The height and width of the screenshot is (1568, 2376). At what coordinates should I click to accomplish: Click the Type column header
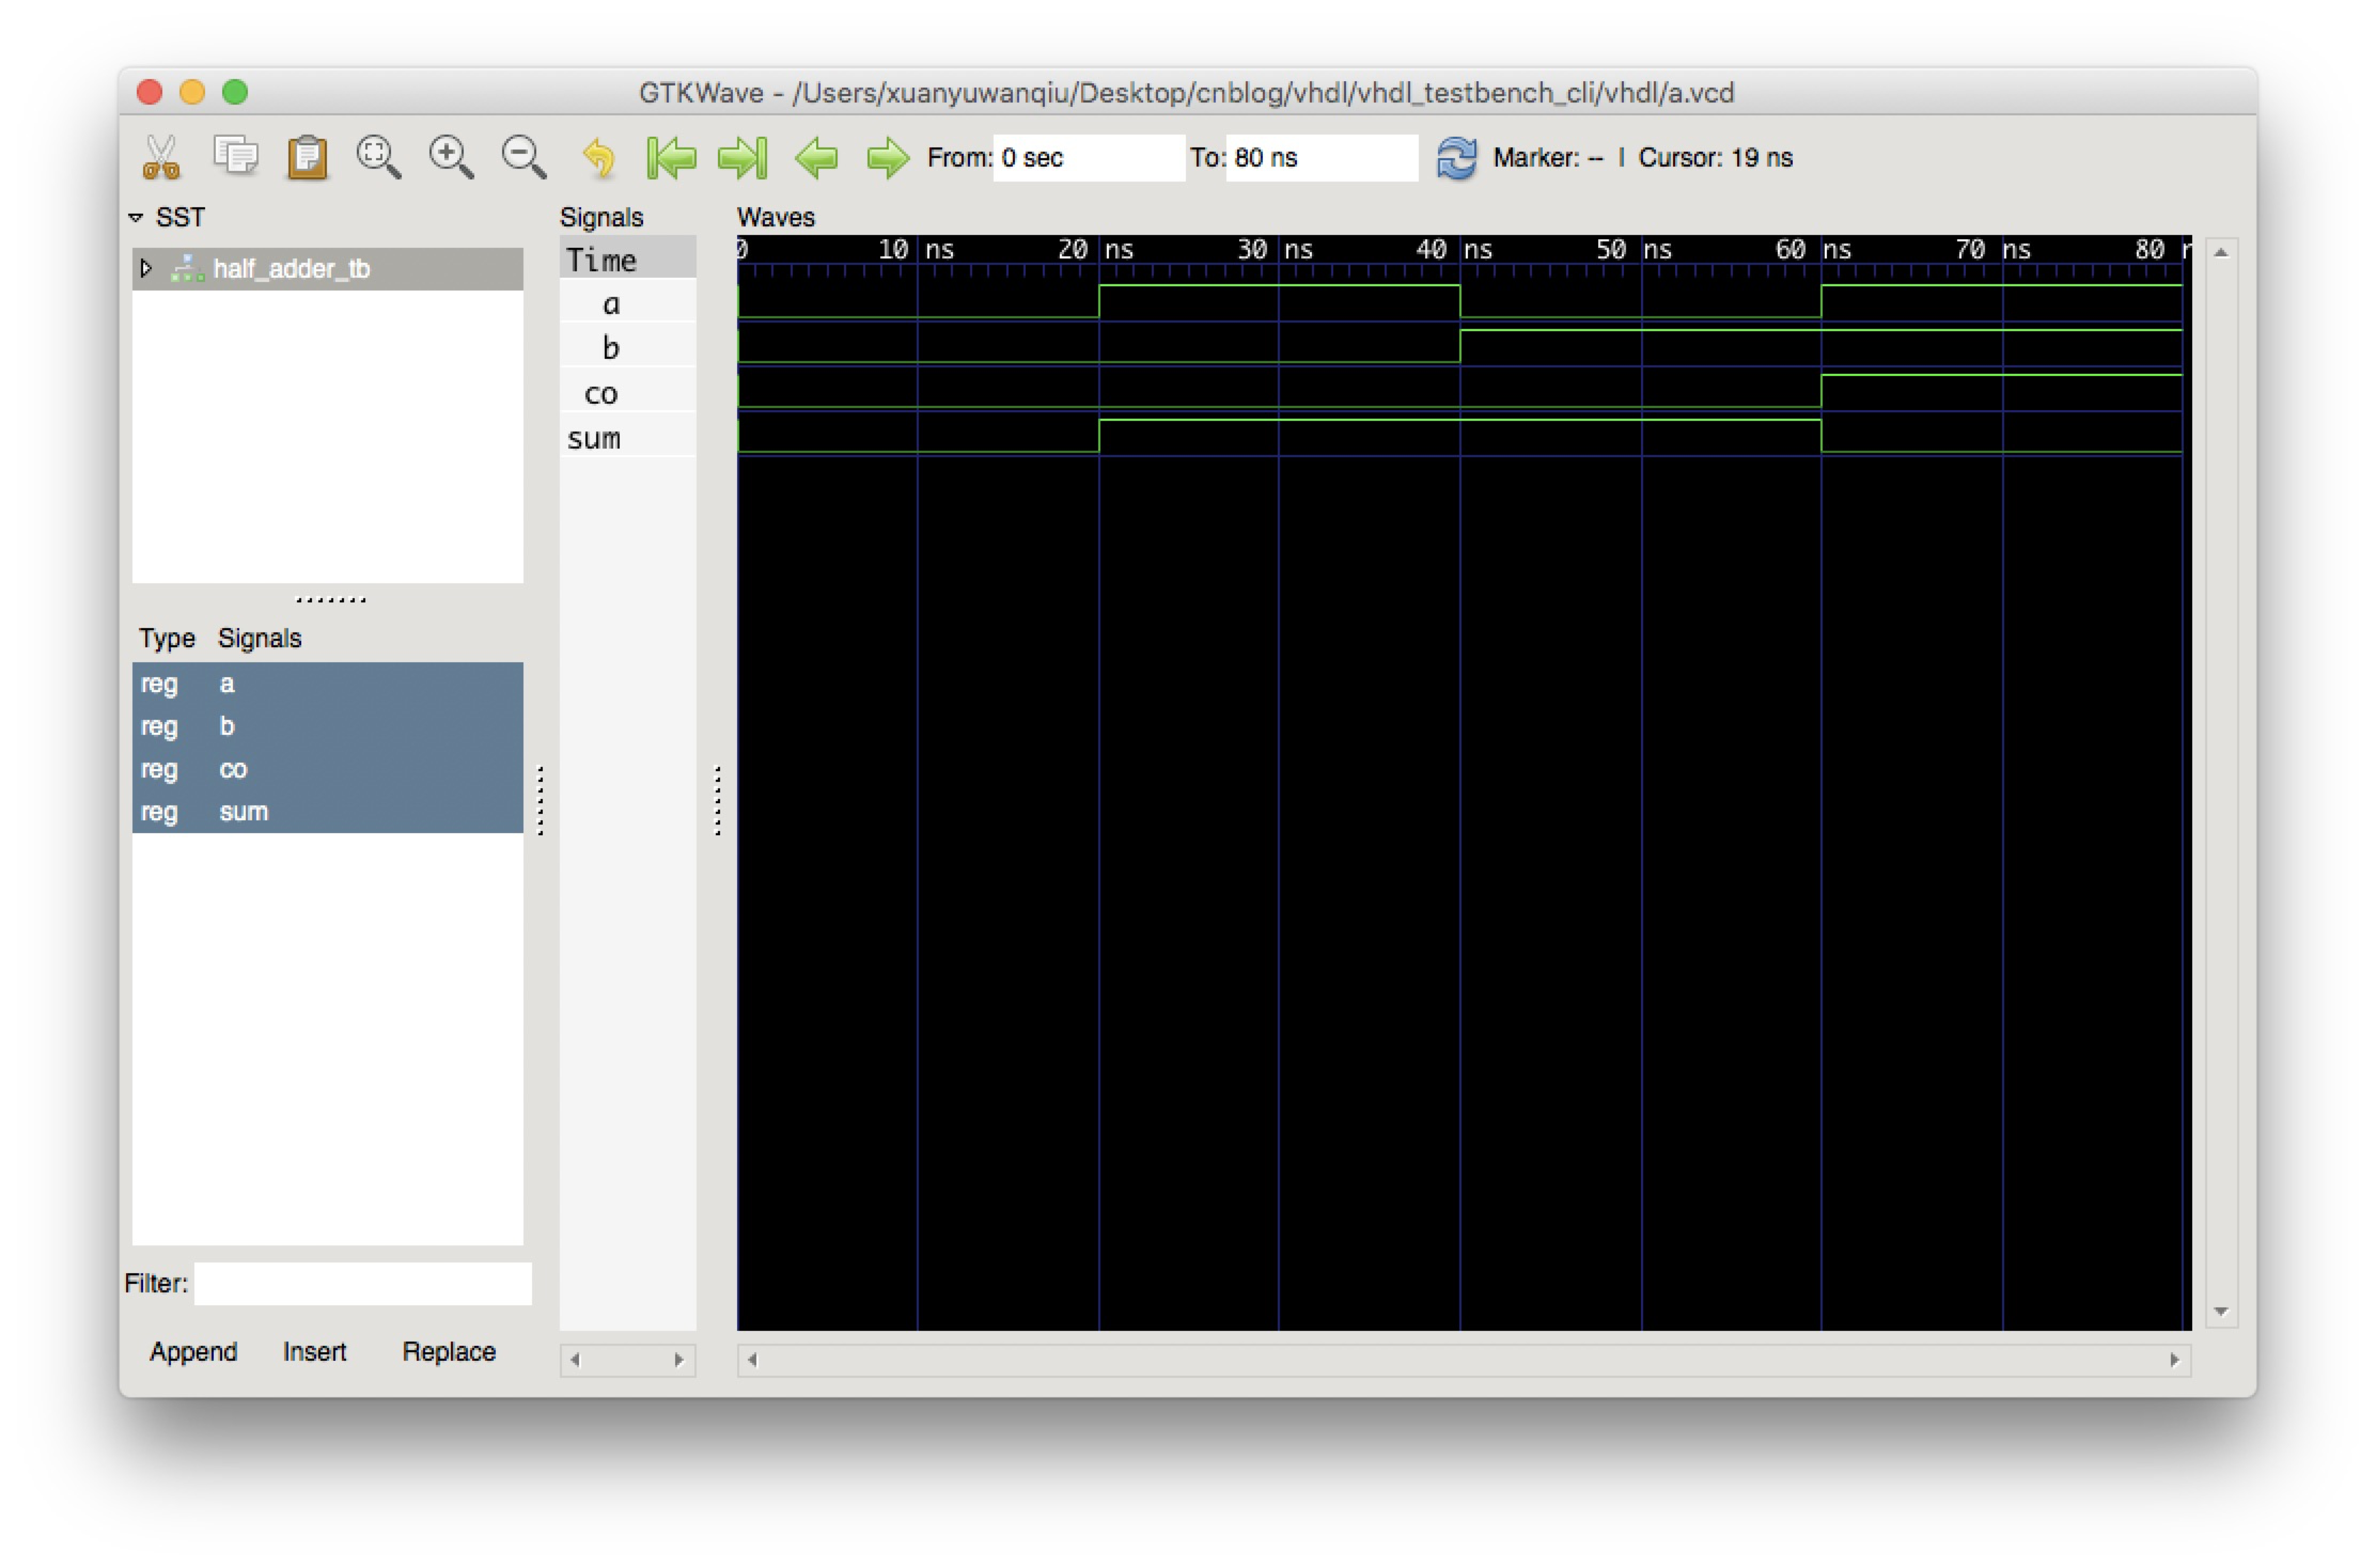[167, 638]
